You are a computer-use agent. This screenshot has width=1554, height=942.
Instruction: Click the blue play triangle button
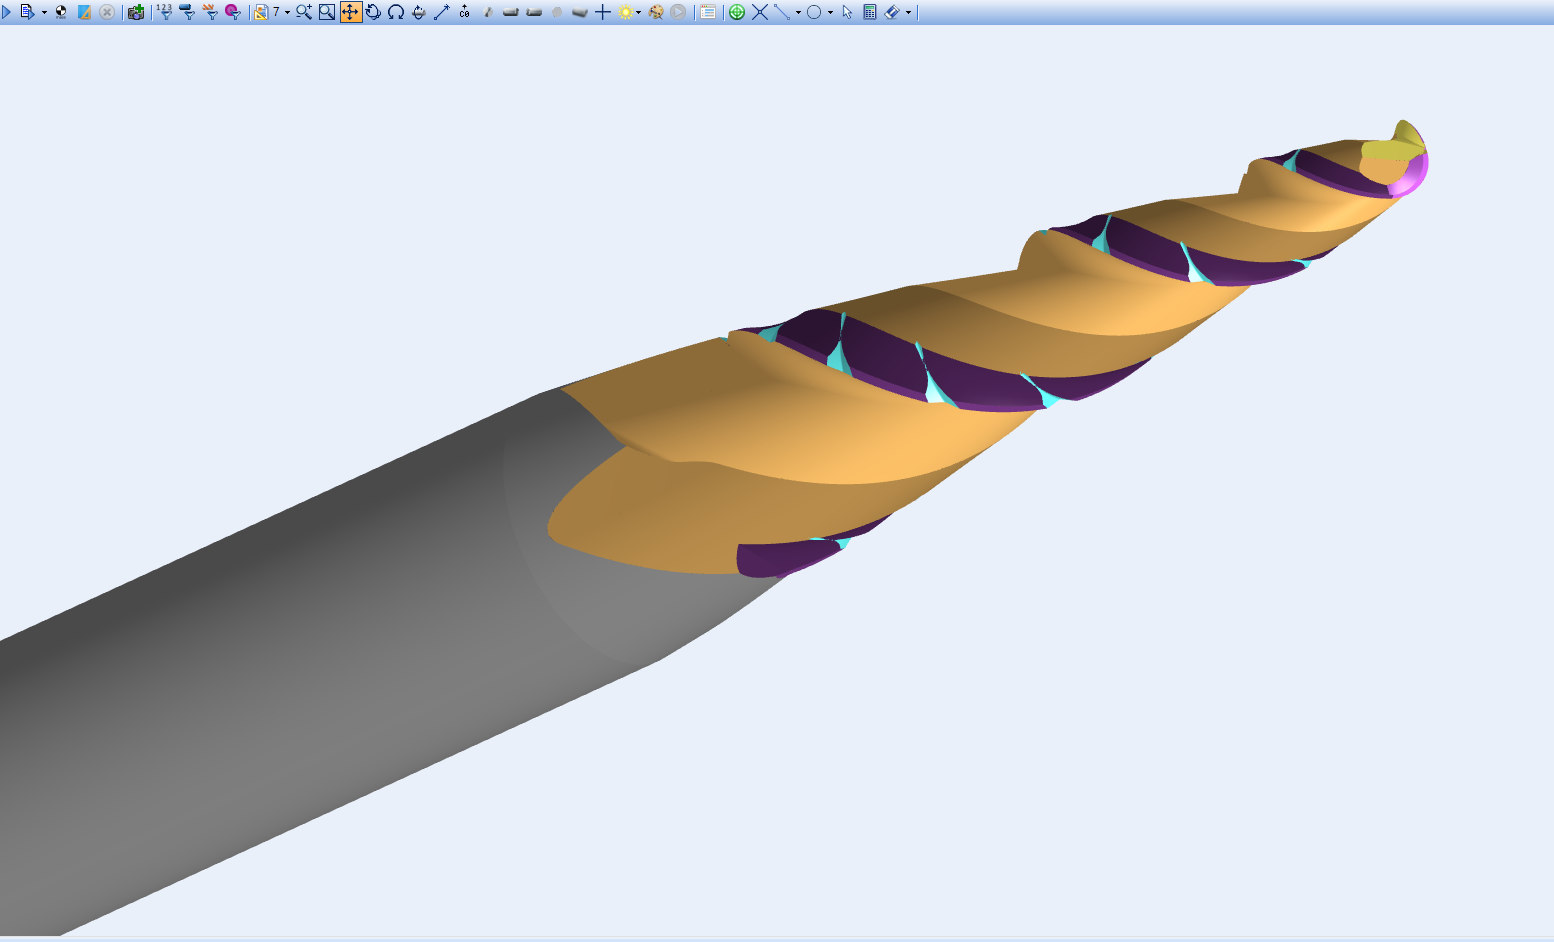click(6, 12)
